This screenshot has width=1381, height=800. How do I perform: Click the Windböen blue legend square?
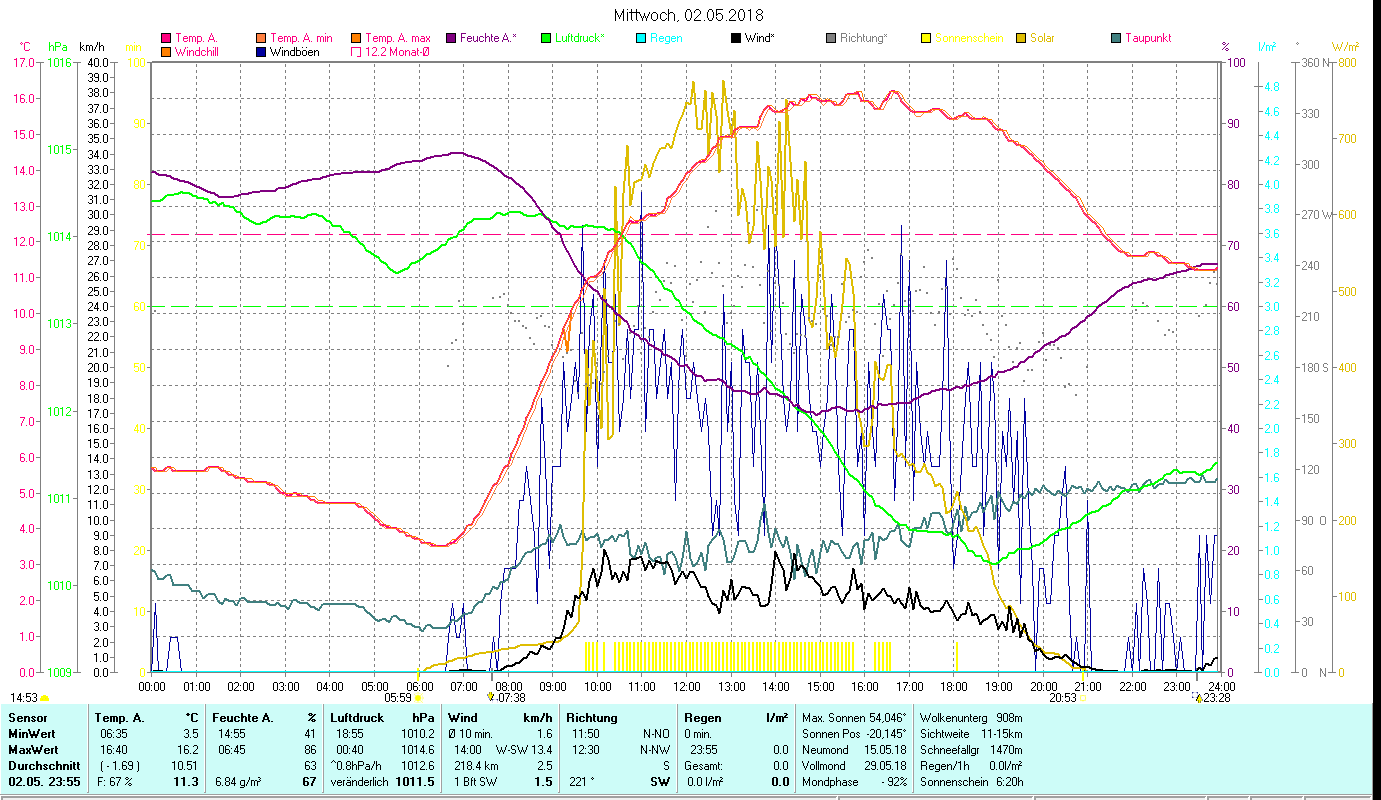[x=261, y=52]
